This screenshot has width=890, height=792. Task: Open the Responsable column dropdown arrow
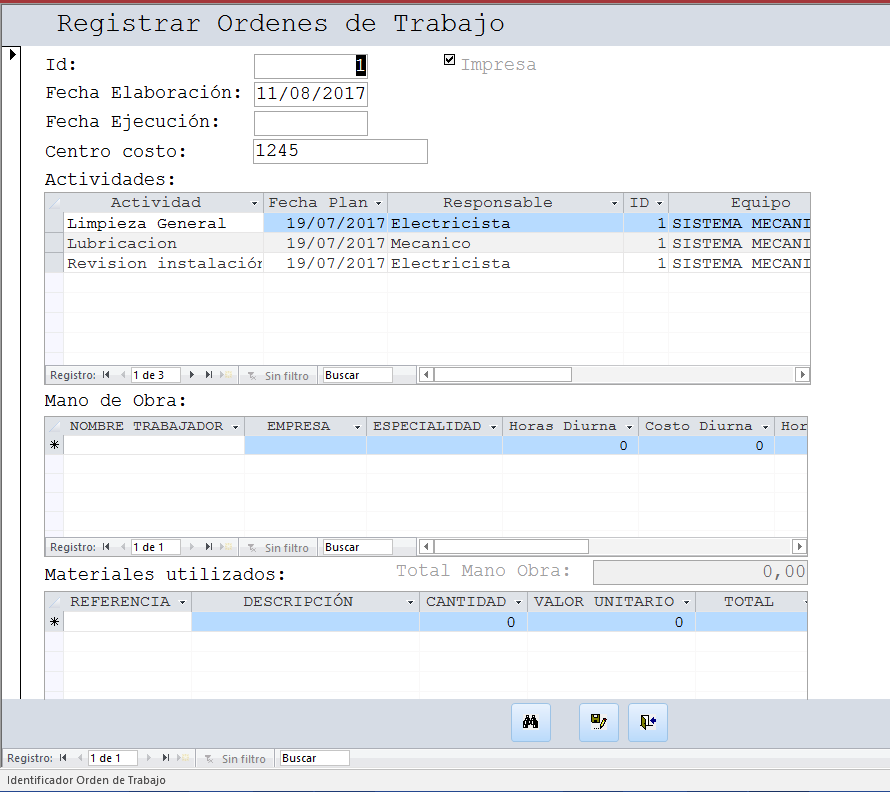(x=614, y=203)
